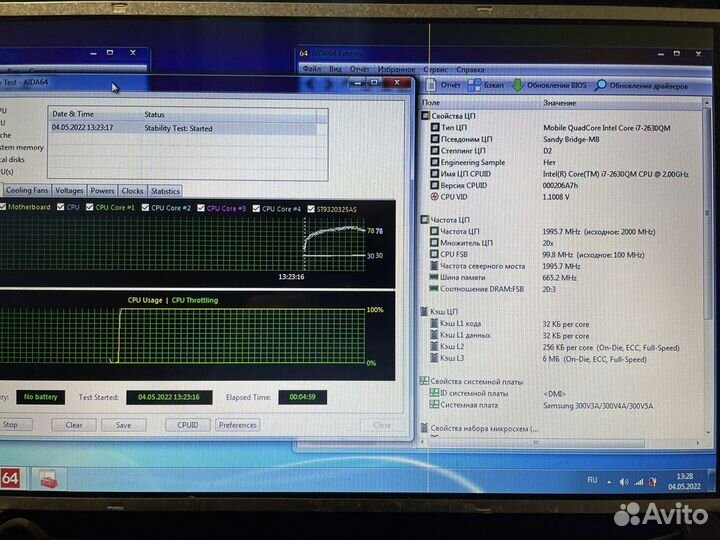The height and width of the screenshot is (540, 720).
Task: Open the Preferences button
Action: pos(238,425)
